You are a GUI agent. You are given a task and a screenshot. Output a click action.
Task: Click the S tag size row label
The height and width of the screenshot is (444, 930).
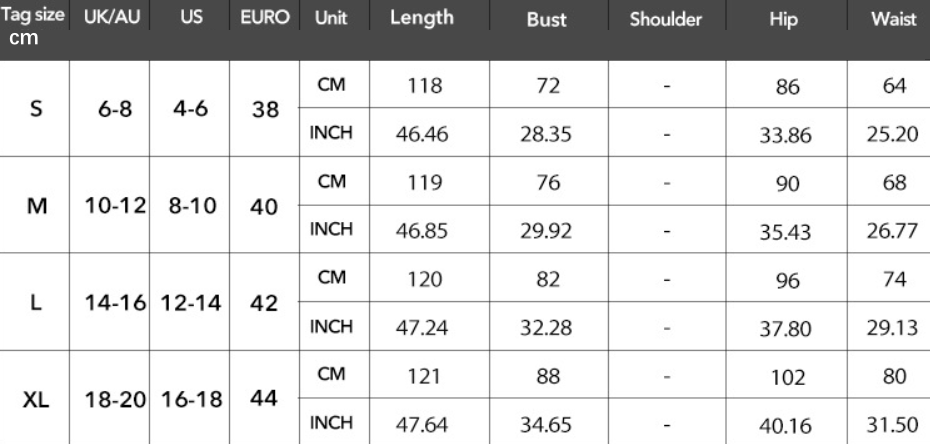pyautogui.click(x=36, y=110)
